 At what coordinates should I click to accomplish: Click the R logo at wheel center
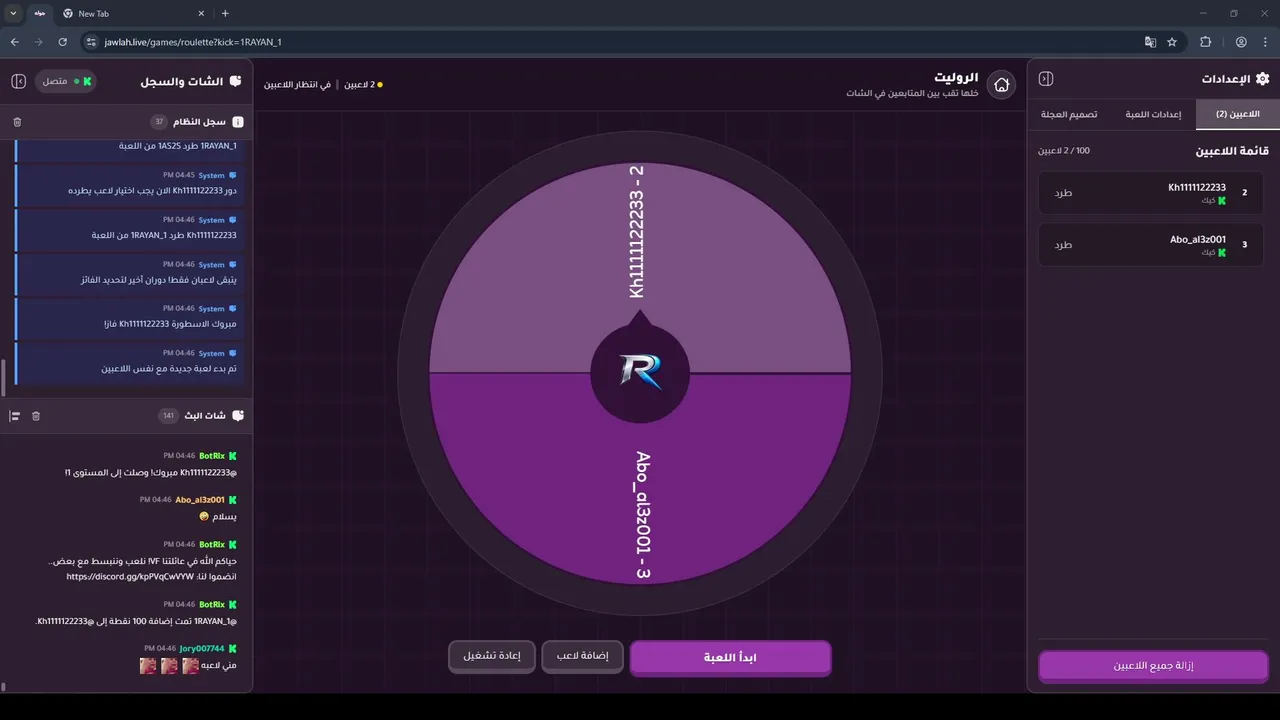(x=640, y=372)
